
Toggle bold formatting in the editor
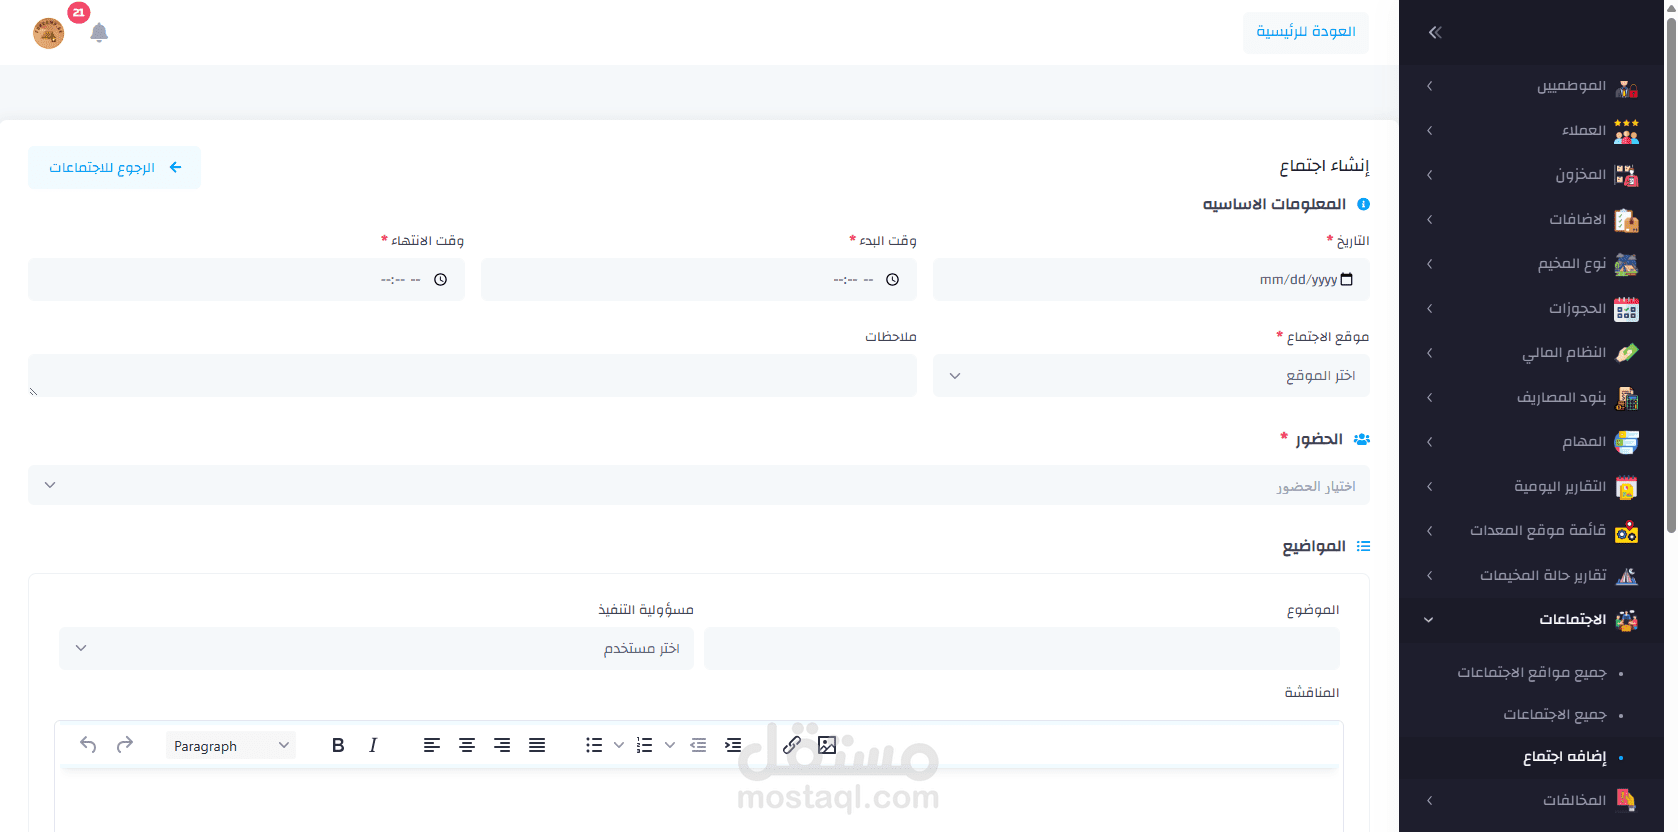click(x=338, y=745)
